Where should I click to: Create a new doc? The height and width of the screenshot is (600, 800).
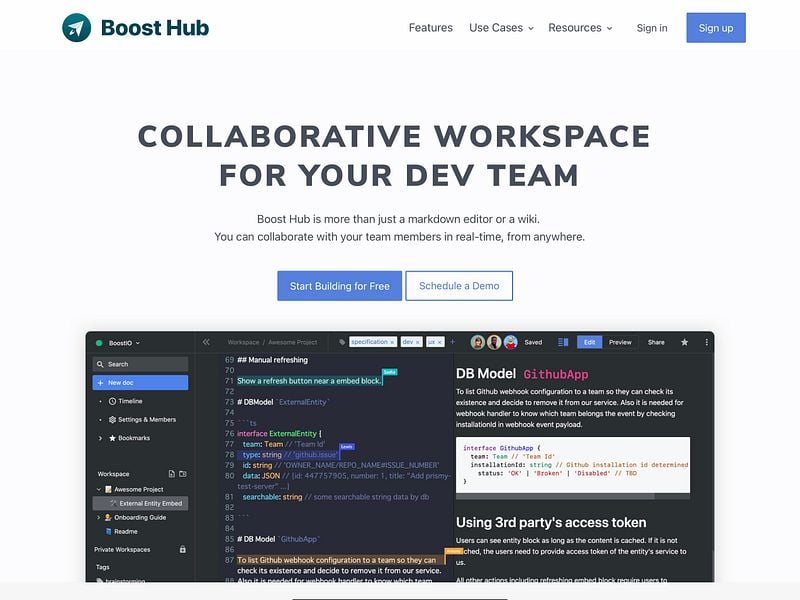pyautogui.click(x=140, y=383)
